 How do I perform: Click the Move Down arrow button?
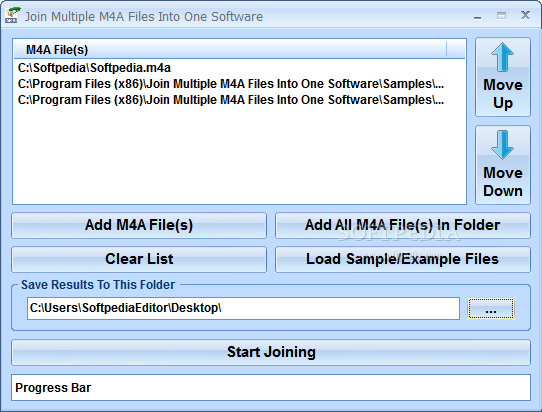point(503,165)
